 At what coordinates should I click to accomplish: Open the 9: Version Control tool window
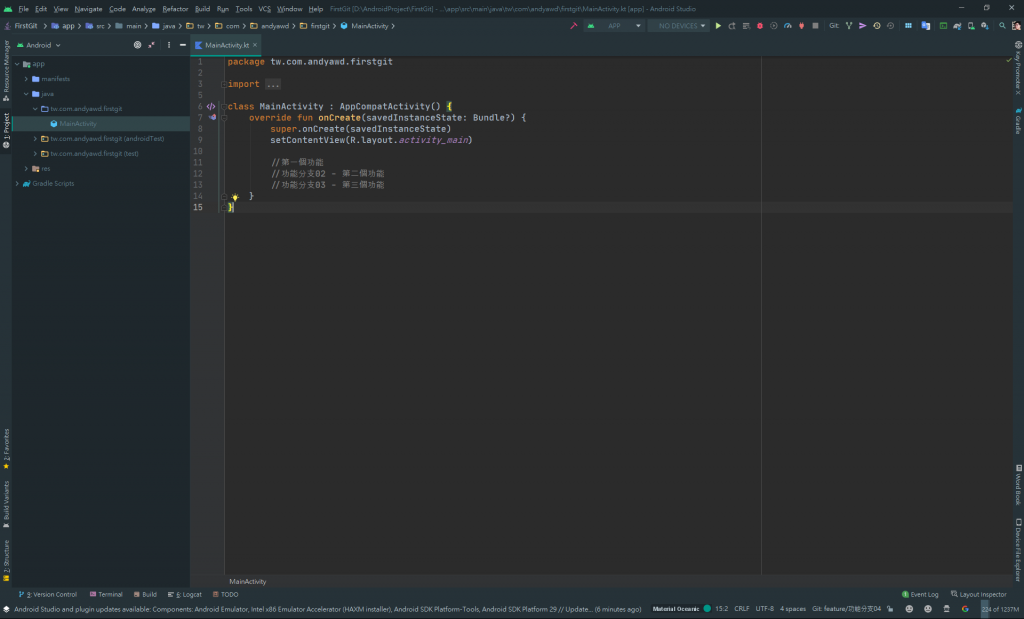(48, 594)
